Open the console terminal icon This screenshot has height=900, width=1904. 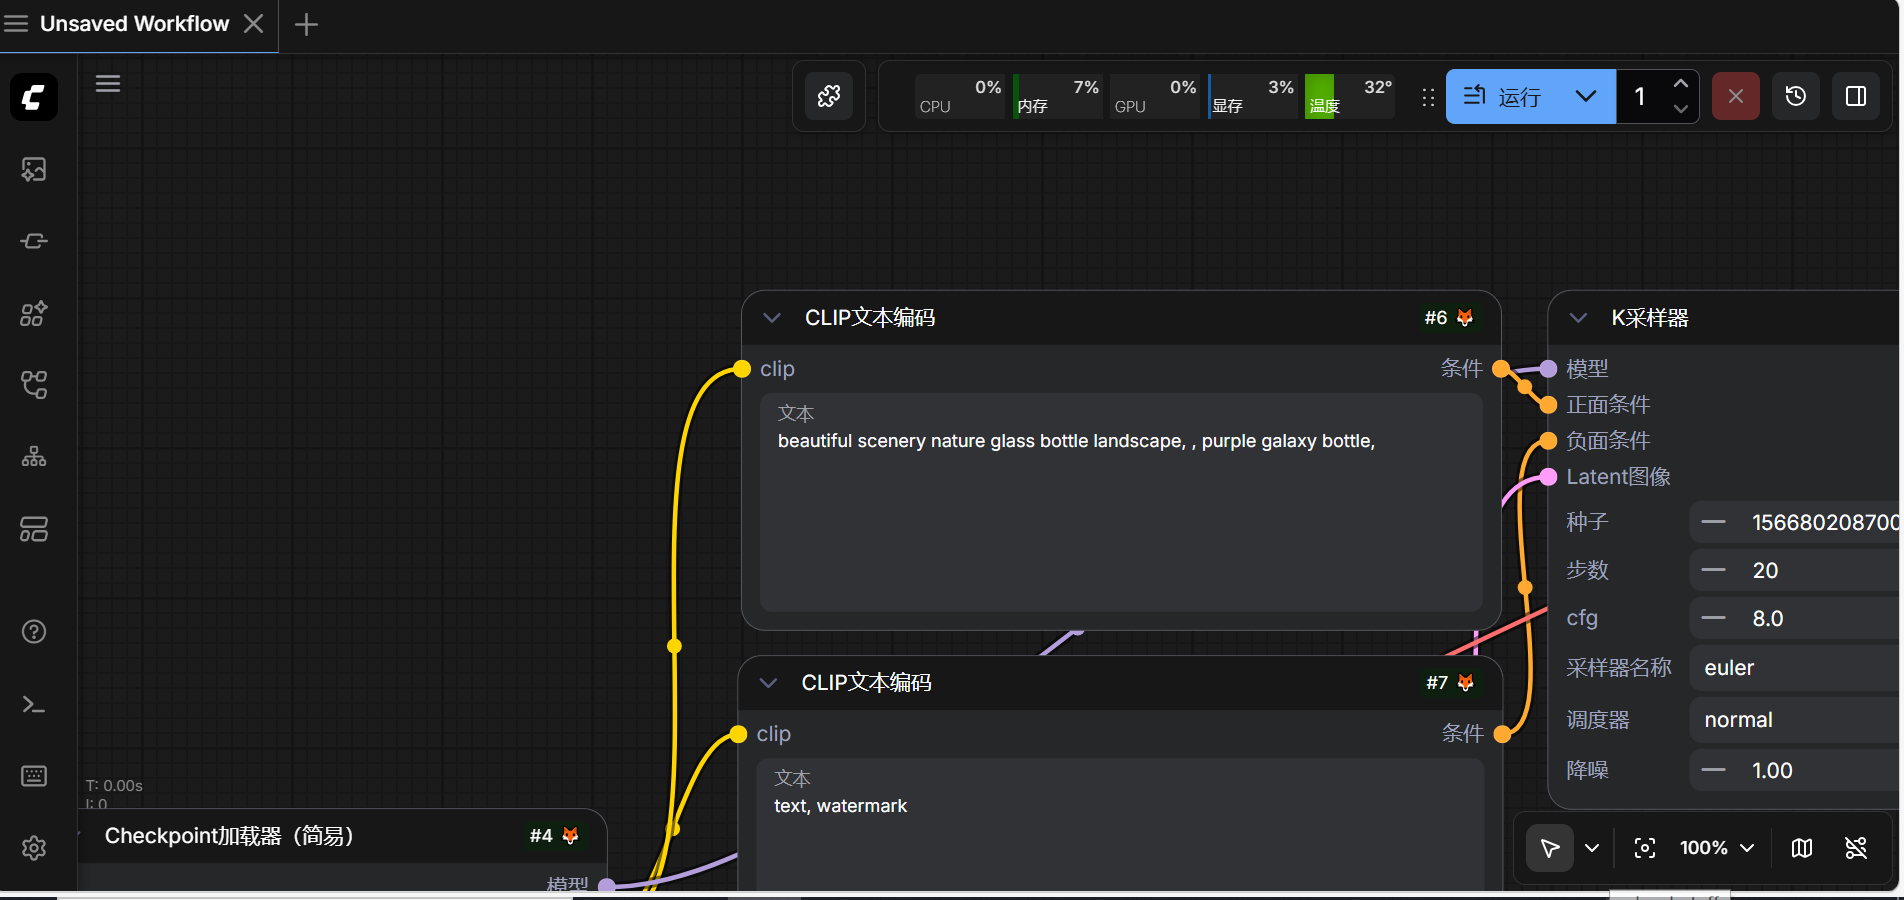pos(34,705)
